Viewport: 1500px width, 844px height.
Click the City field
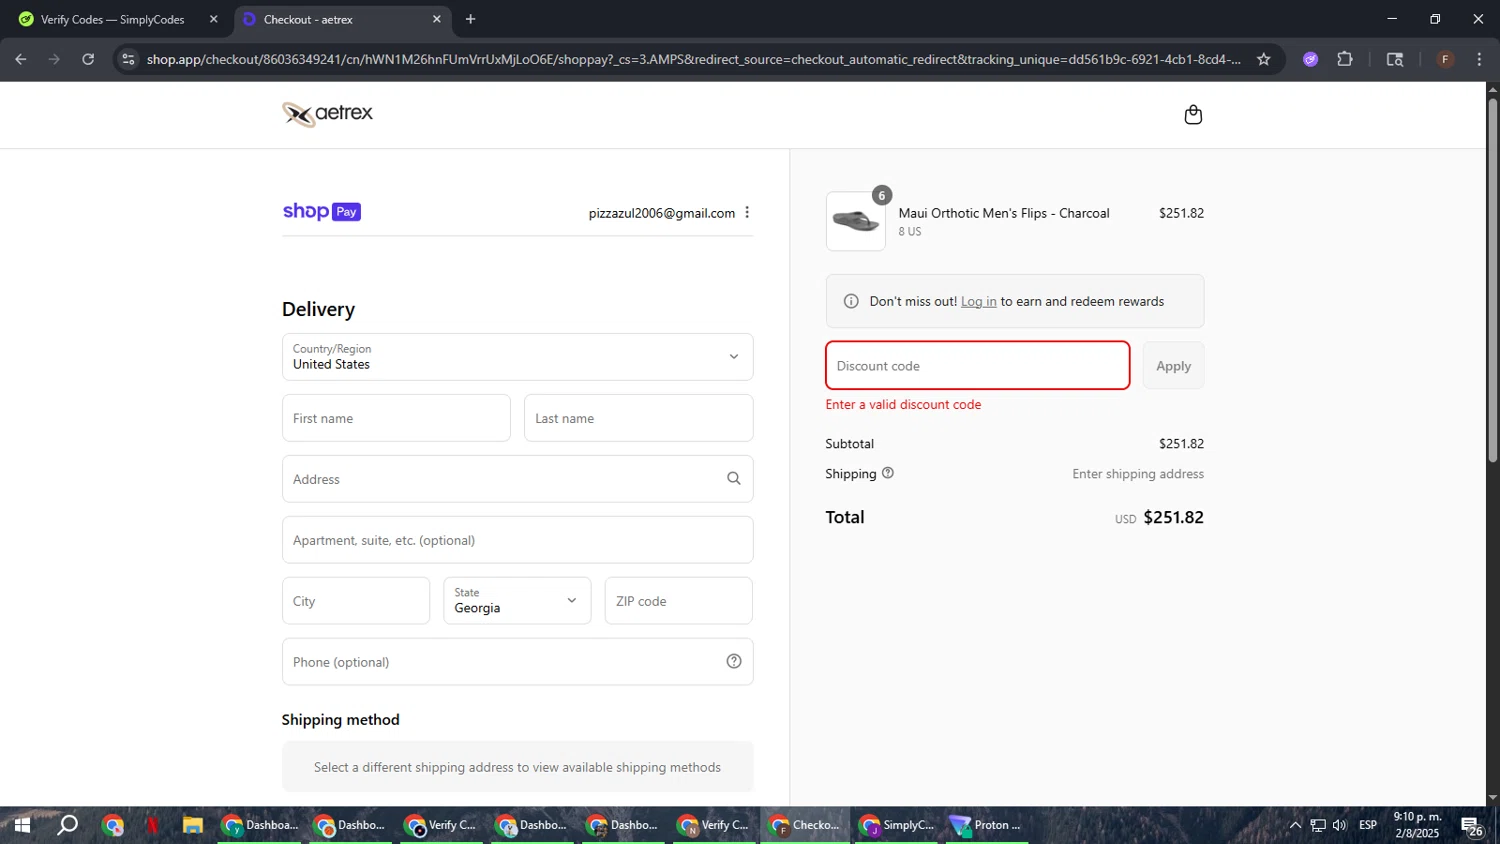(356, 601)
